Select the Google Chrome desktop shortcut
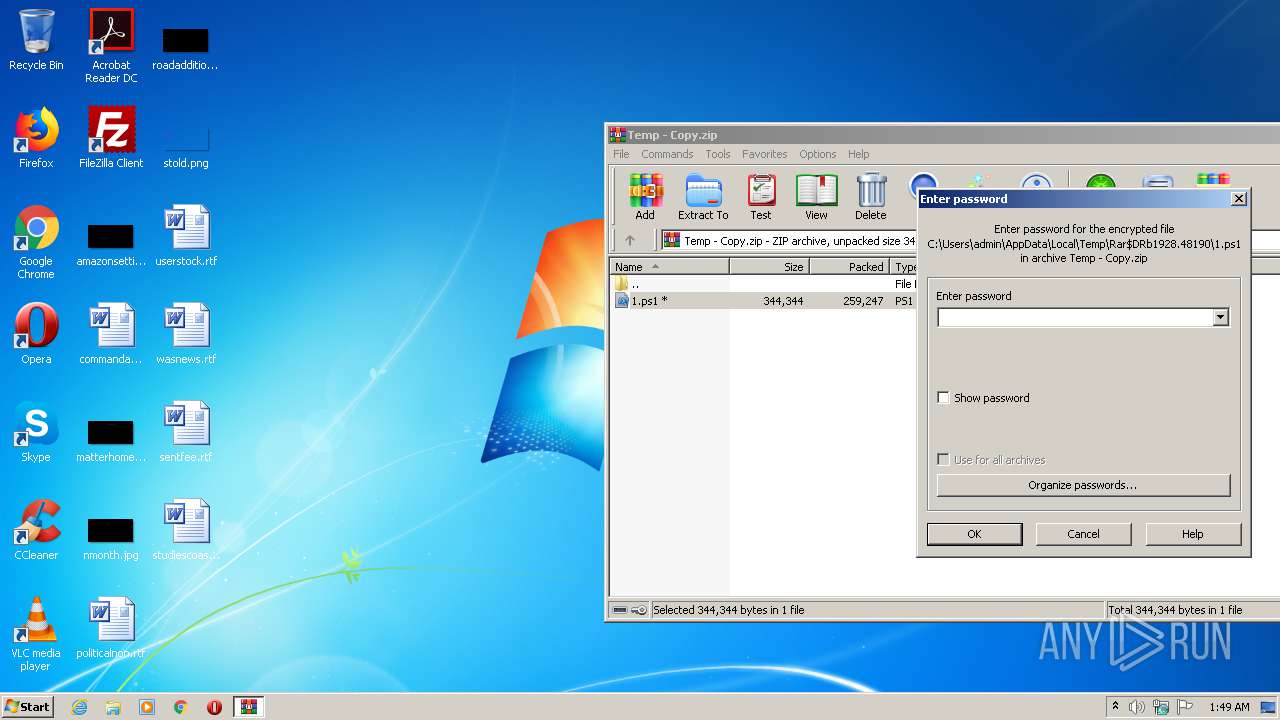This screenshot has height=720, width=1280. pyautogui.click(x=36, y=242)
